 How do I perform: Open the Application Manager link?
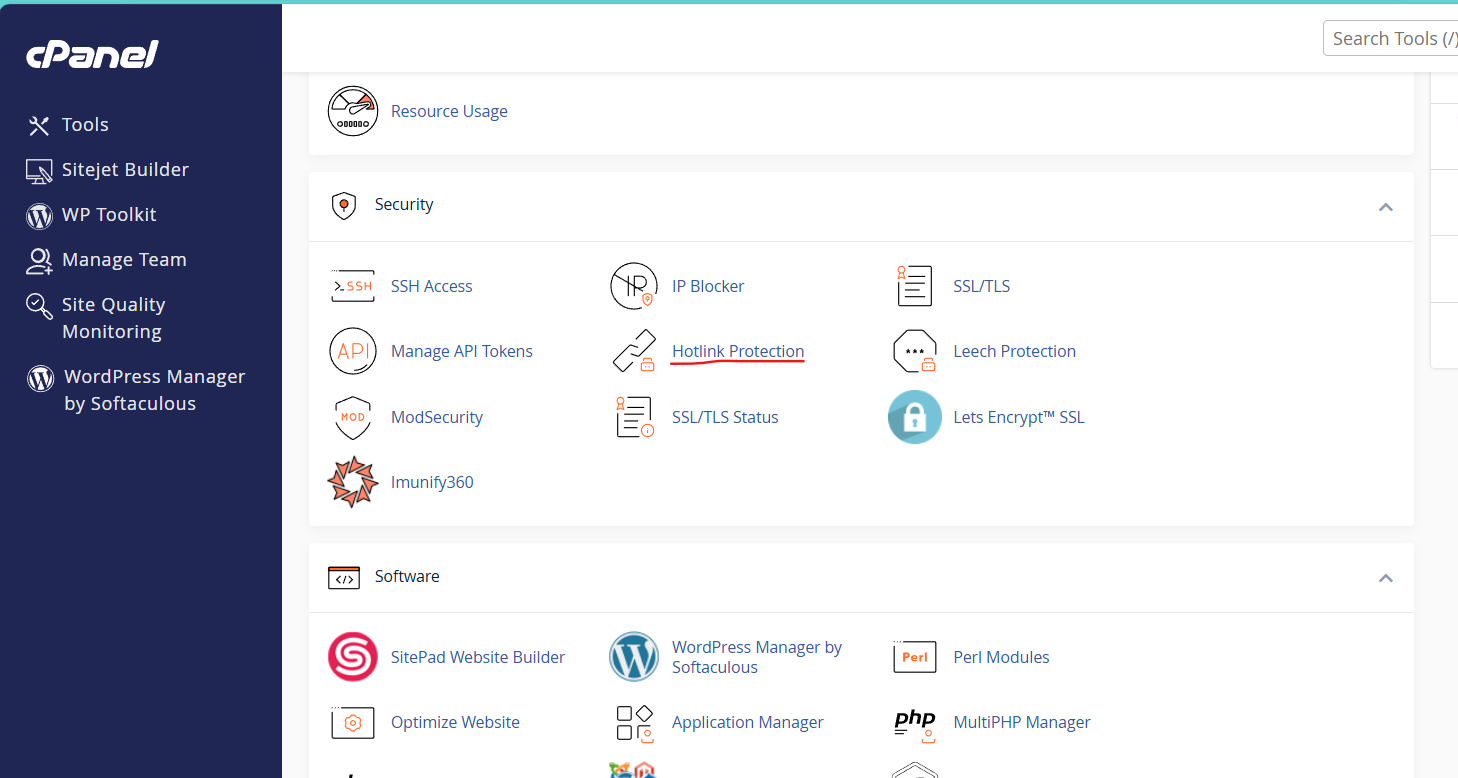(x=748, y=722)
